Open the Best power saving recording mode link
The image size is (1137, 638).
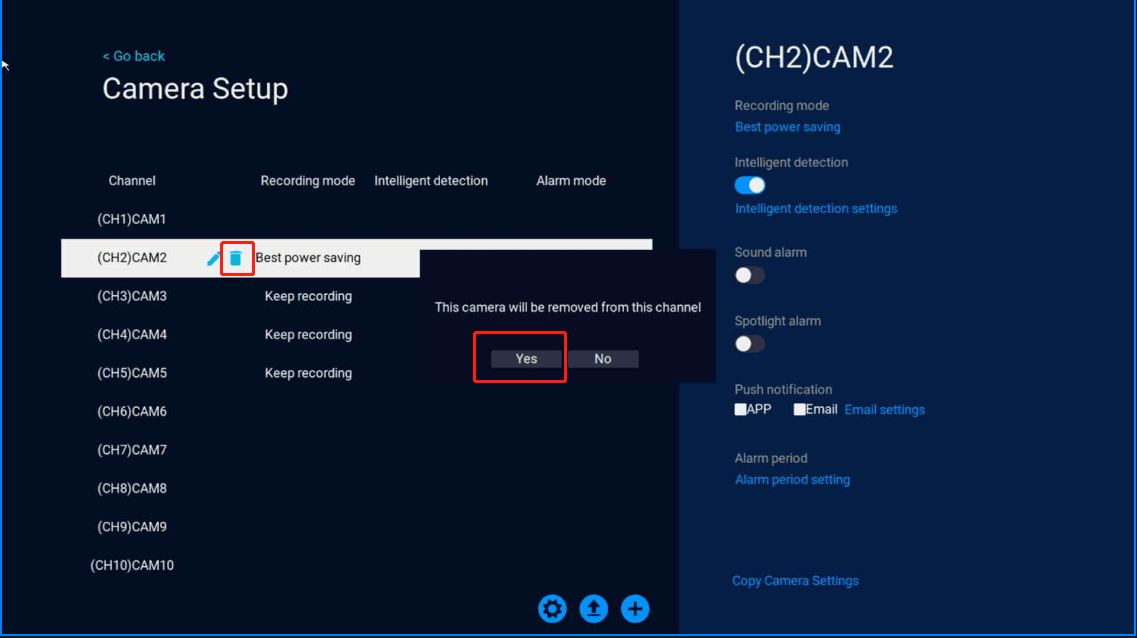(787, 127)
